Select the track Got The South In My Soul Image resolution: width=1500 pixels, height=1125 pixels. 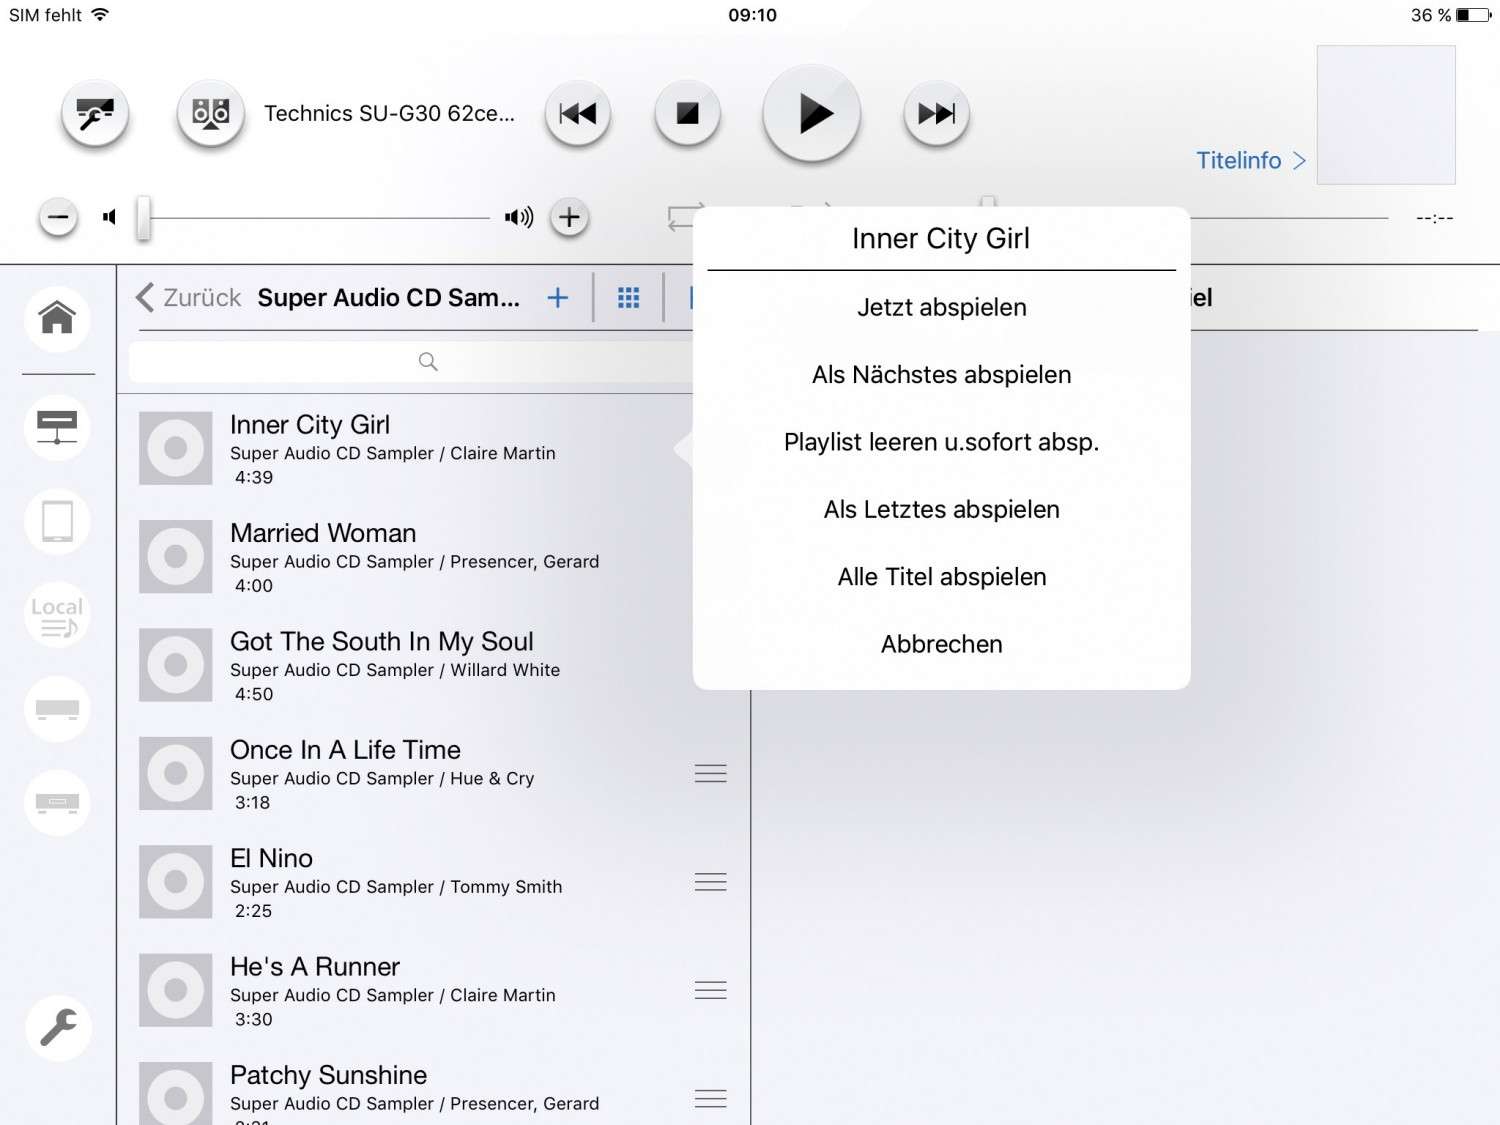pyautogui.click(x=433, y=666)
